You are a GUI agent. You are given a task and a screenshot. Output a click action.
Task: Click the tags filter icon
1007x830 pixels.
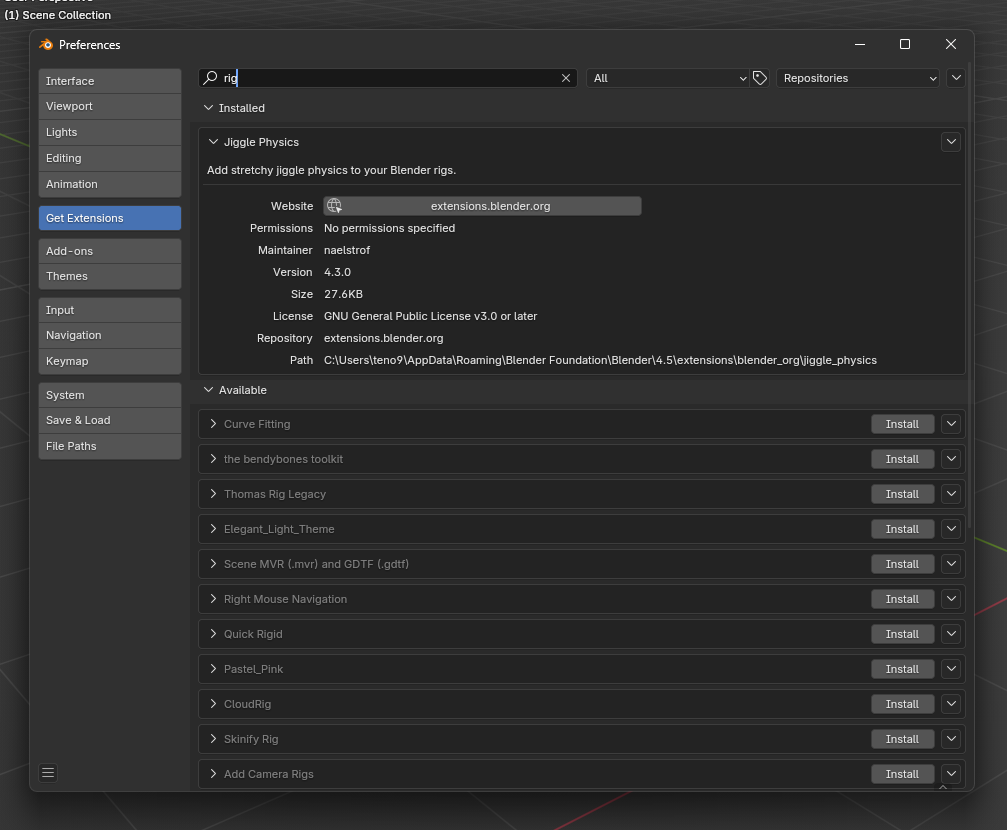[760, 78]
